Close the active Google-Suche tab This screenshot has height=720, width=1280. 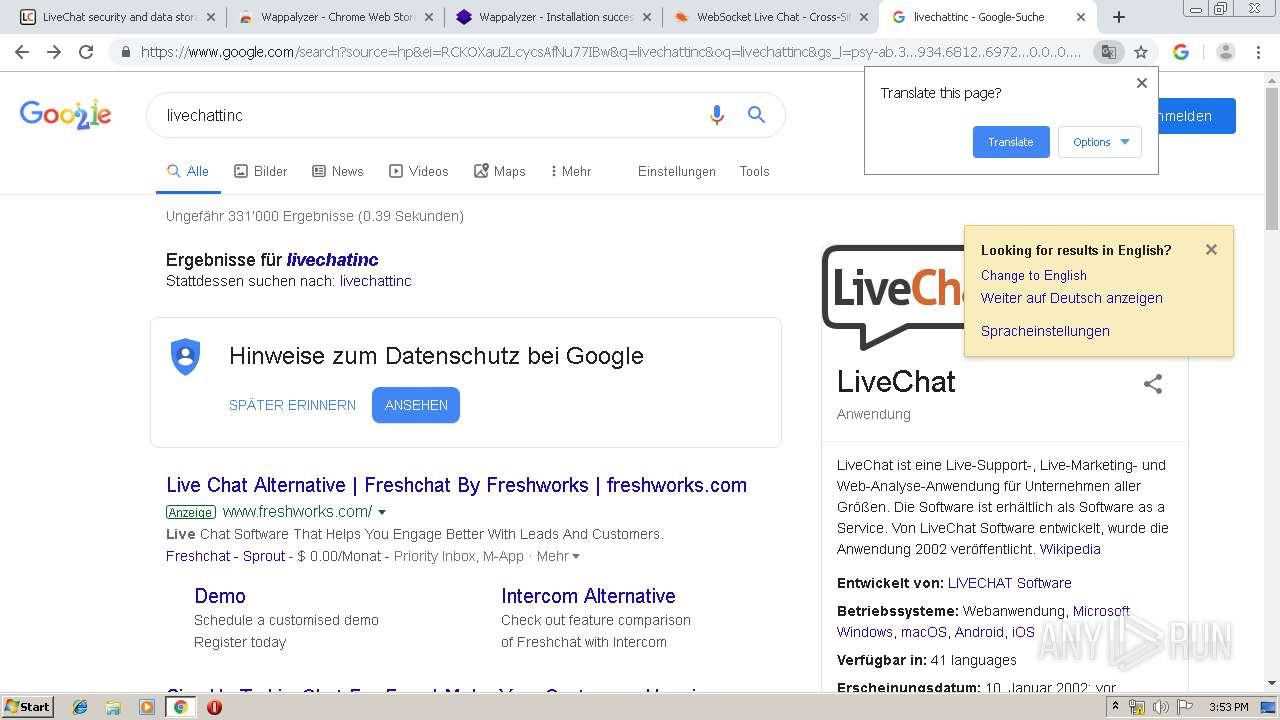[x=1081, y=17]
